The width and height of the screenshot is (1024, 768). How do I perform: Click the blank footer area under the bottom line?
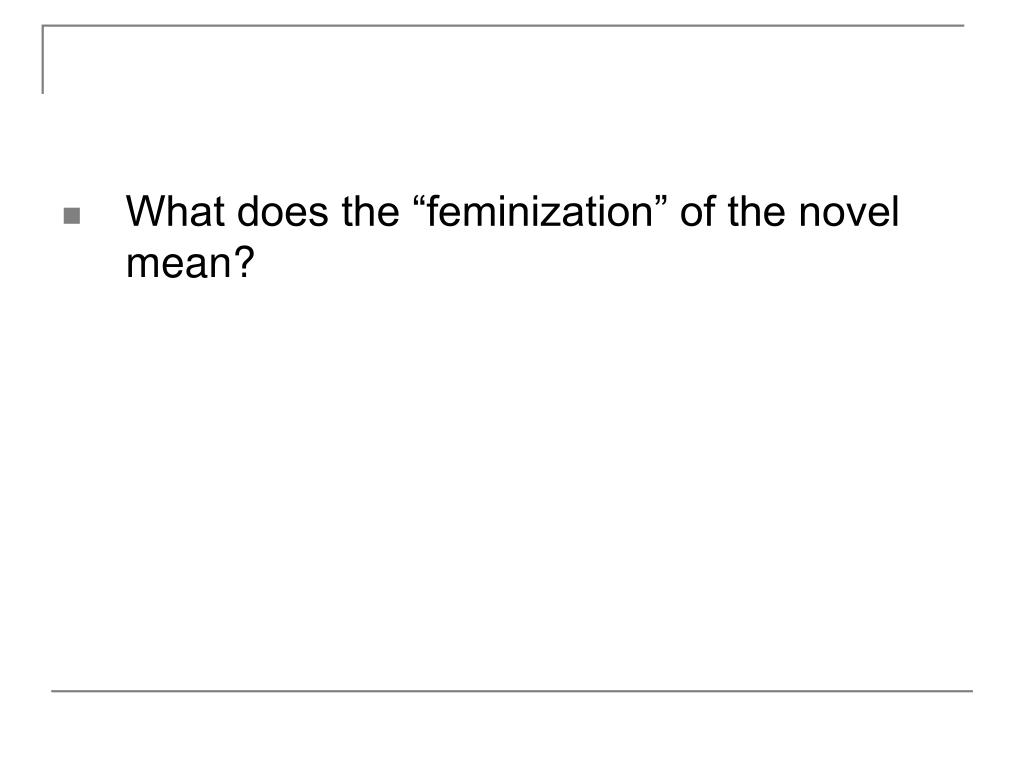[x=512, y=729]
